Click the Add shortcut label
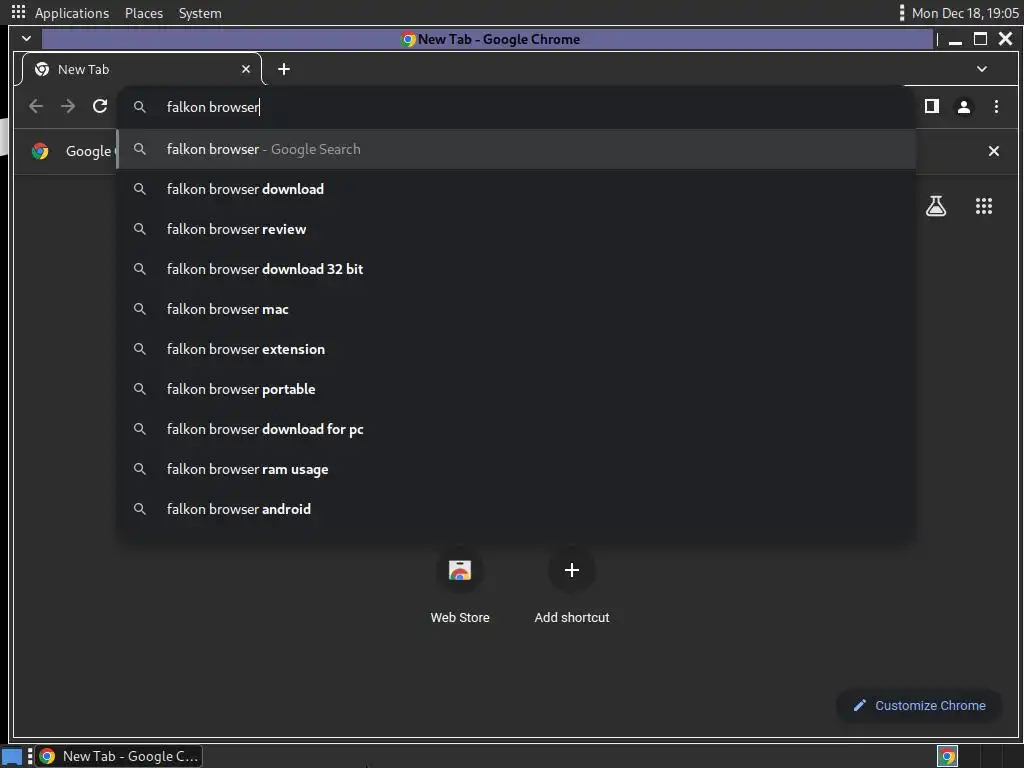 click(571, 617)
